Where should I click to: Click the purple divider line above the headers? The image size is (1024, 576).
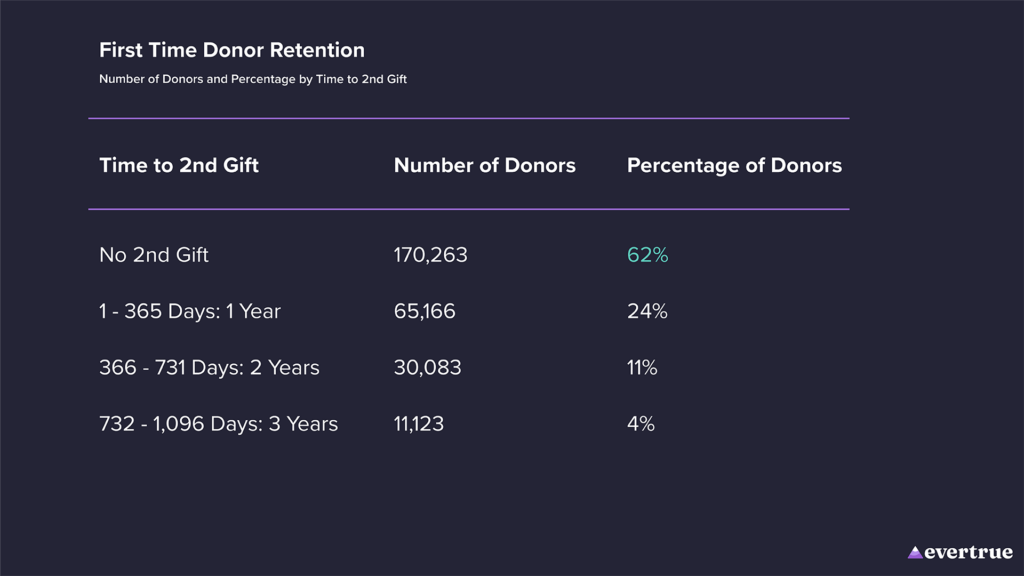468,118
